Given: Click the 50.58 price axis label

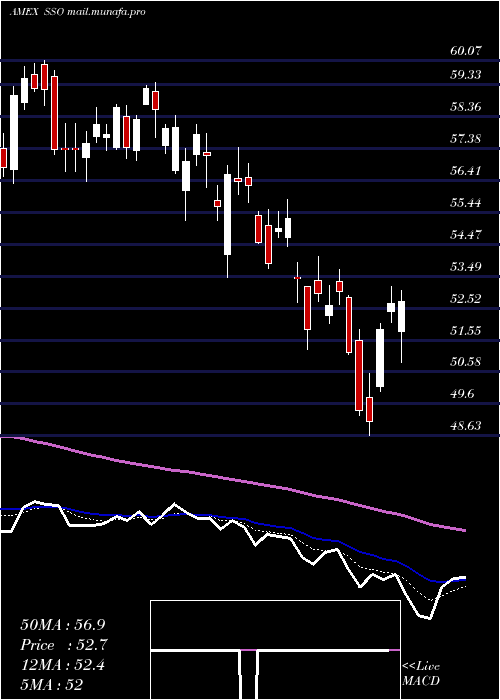Looking at the screenshot, I should [466, 361].
